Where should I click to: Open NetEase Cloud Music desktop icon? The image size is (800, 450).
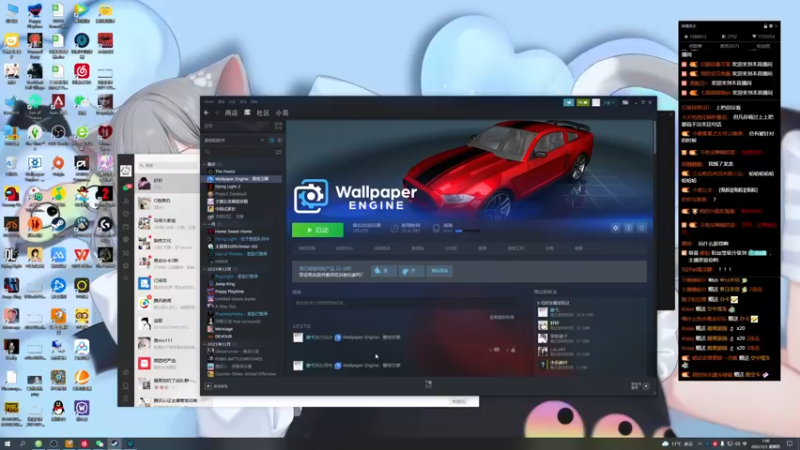(82, 73)
